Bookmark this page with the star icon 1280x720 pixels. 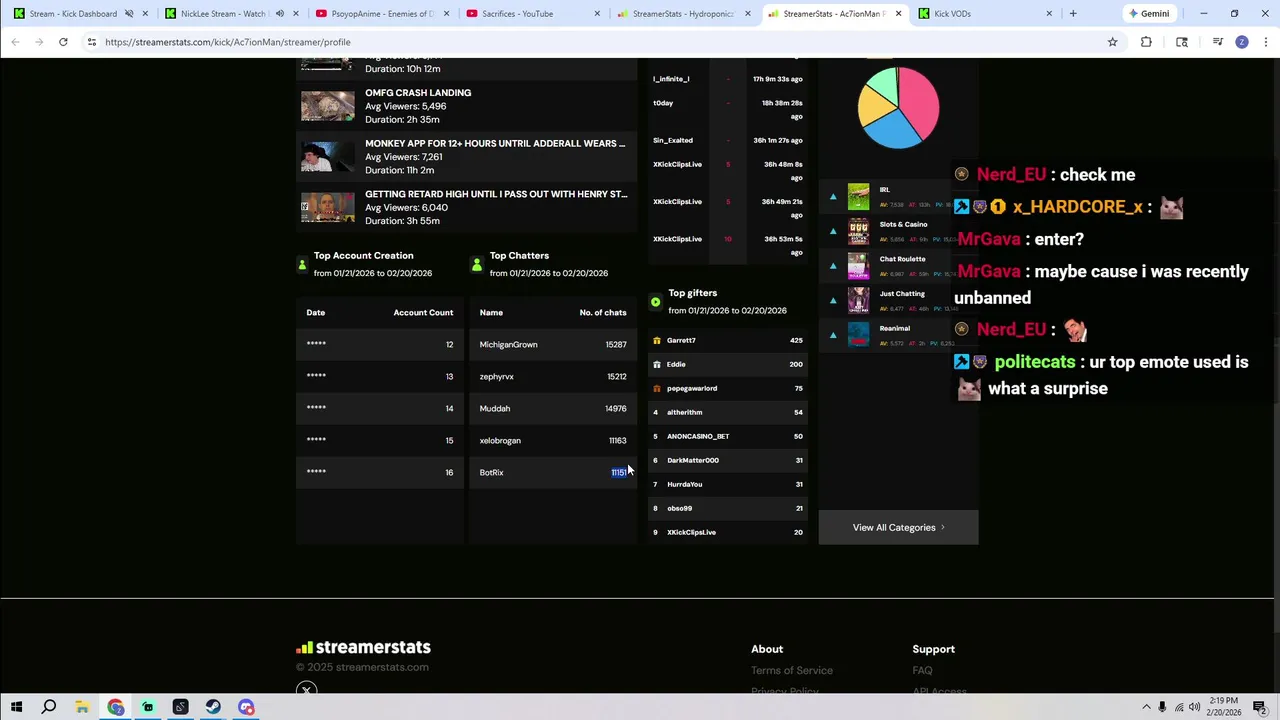coord(1112,42)
